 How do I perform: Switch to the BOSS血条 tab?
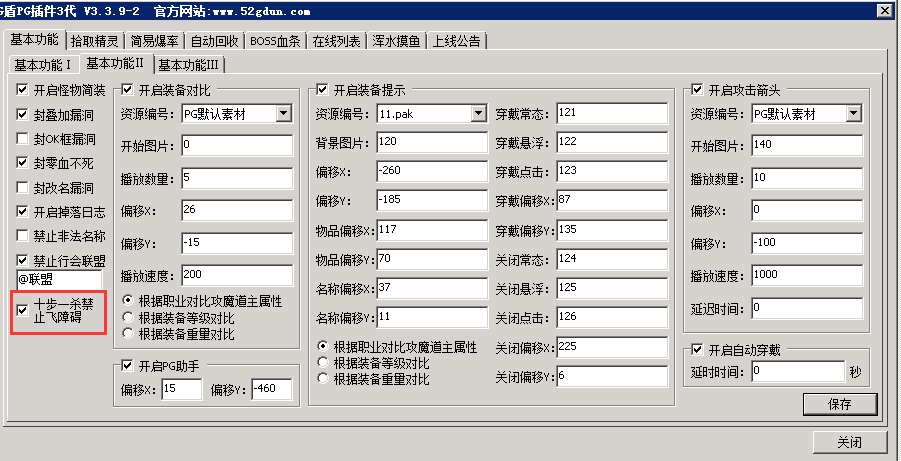coord(275,41)
